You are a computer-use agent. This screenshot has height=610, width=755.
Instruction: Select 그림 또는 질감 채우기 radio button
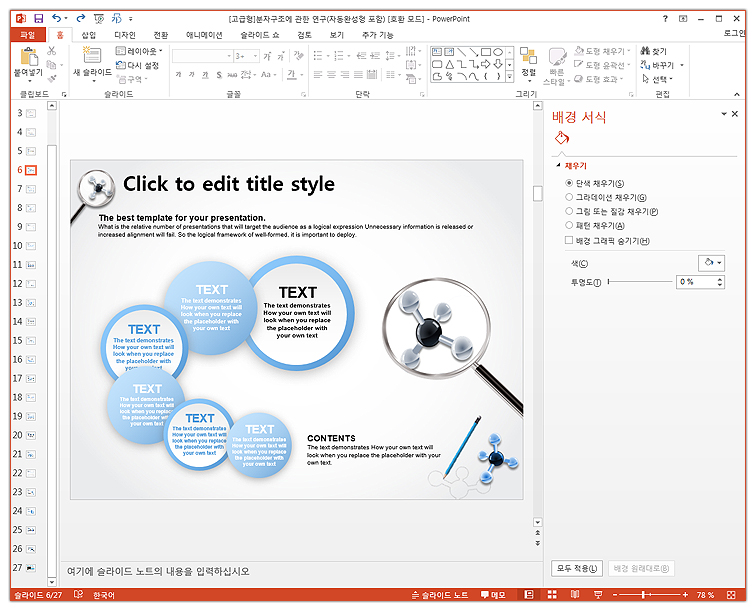click(x=569, y=211)
